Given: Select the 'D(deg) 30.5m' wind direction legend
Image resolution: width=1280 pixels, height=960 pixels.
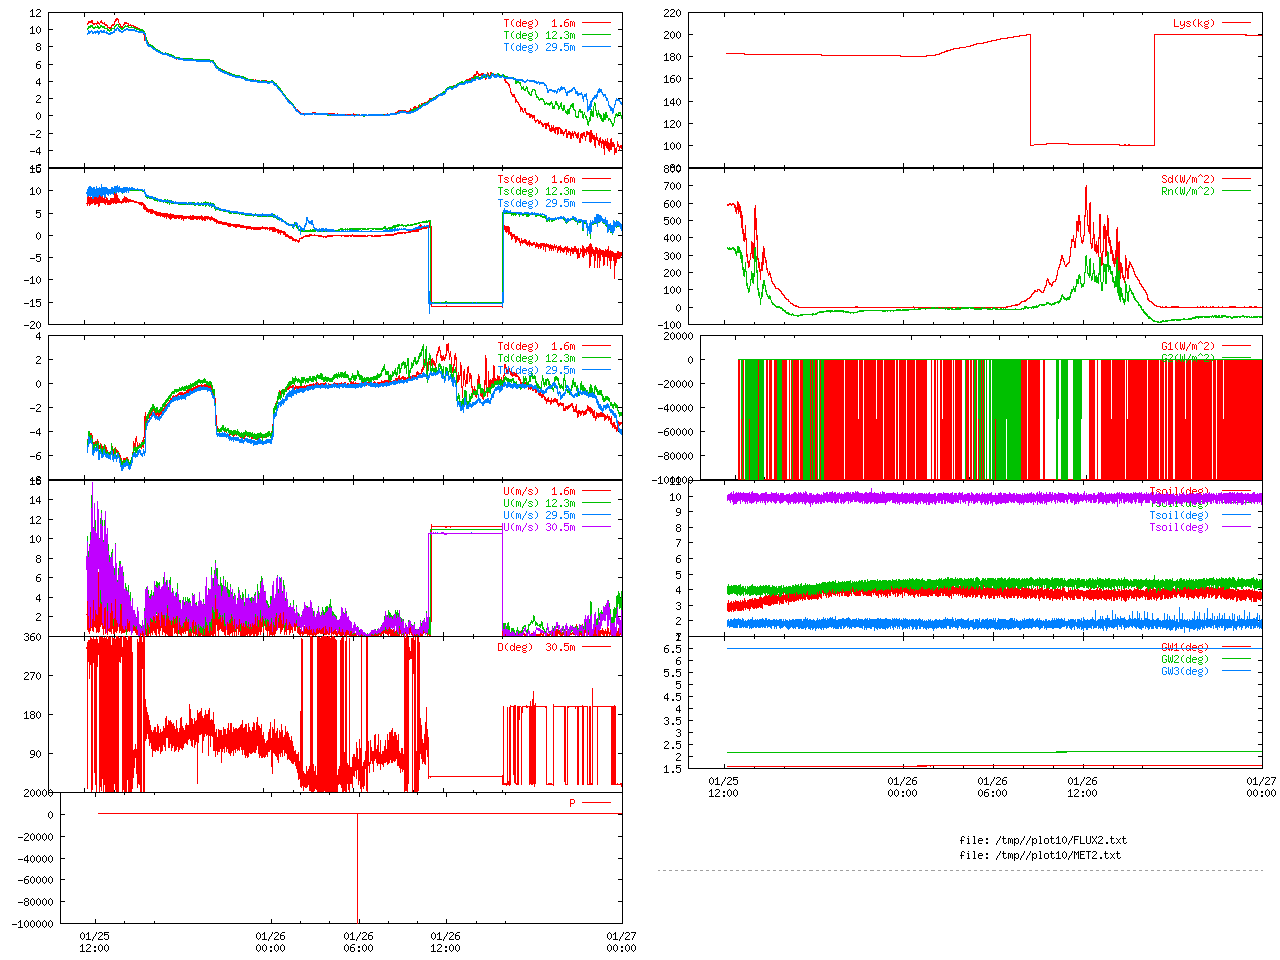Looking at the screenshot, I should pos(537,647).
